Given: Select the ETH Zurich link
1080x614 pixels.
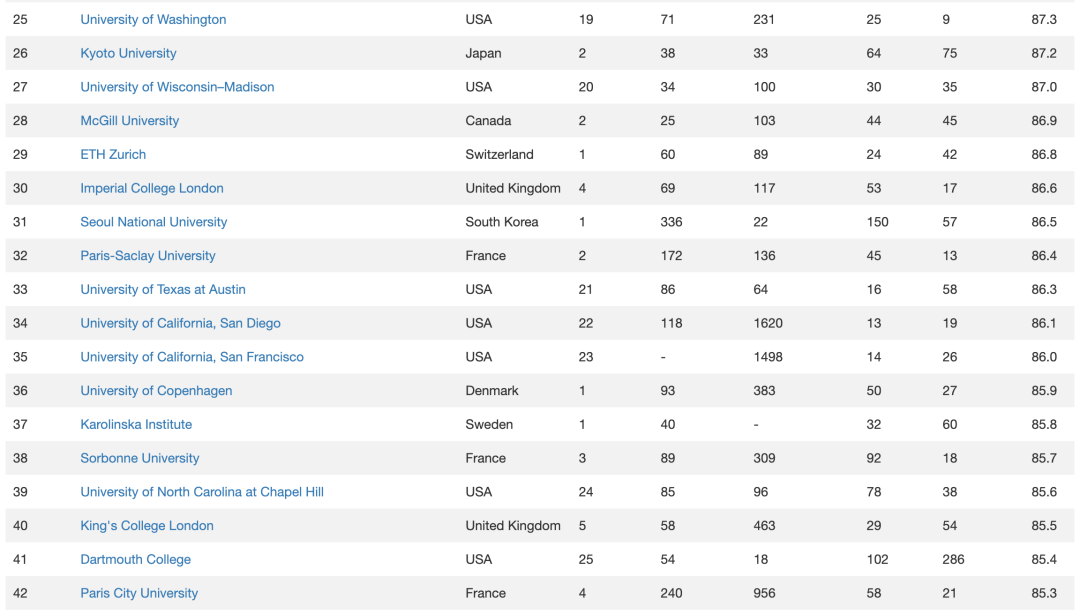Looking at the screenshot, I should 113,154.
